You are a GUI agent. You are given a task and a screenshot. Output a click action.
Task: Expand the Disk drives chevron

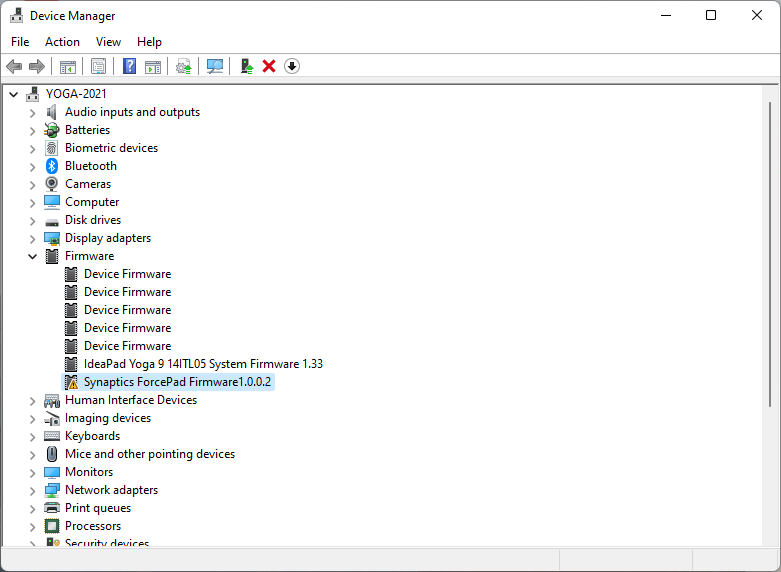pos(32,221)
